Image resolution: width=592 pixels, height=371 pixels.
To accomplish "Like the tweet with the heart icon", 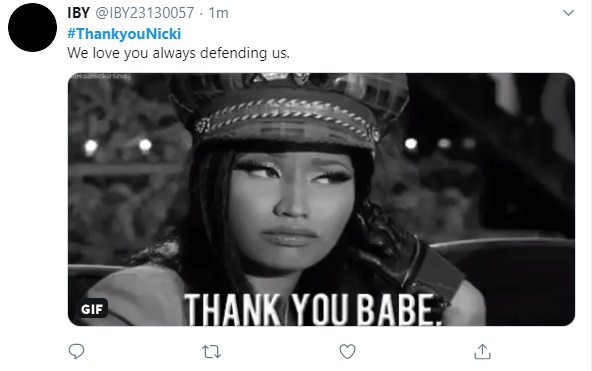I will pos(347,351).
